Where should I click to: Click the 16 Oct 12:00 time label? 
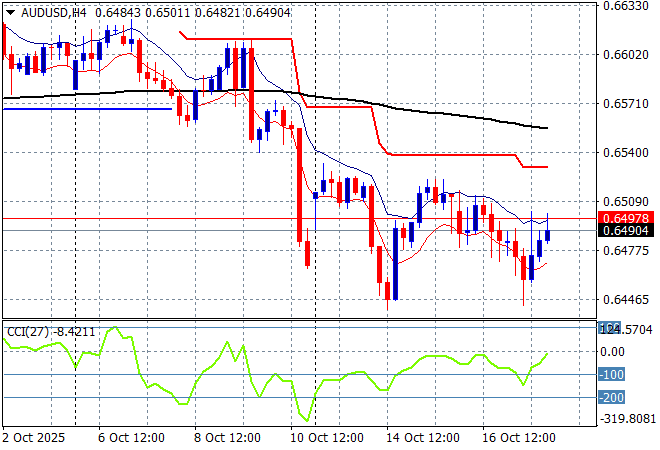(519, 438)
